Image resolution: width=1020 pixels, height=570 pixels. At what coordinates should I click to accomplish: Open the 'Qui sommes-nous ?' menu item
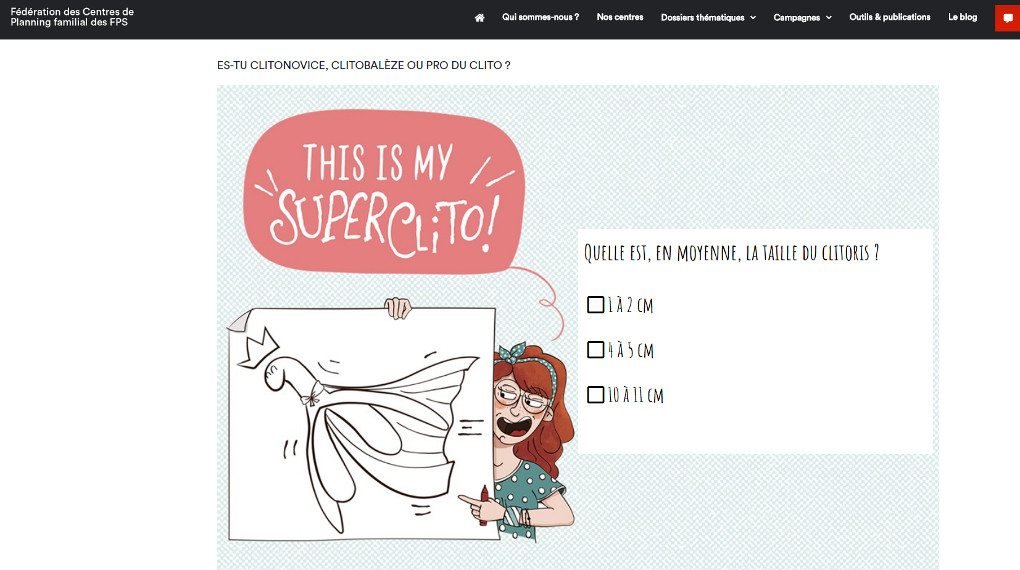(540, 17)
